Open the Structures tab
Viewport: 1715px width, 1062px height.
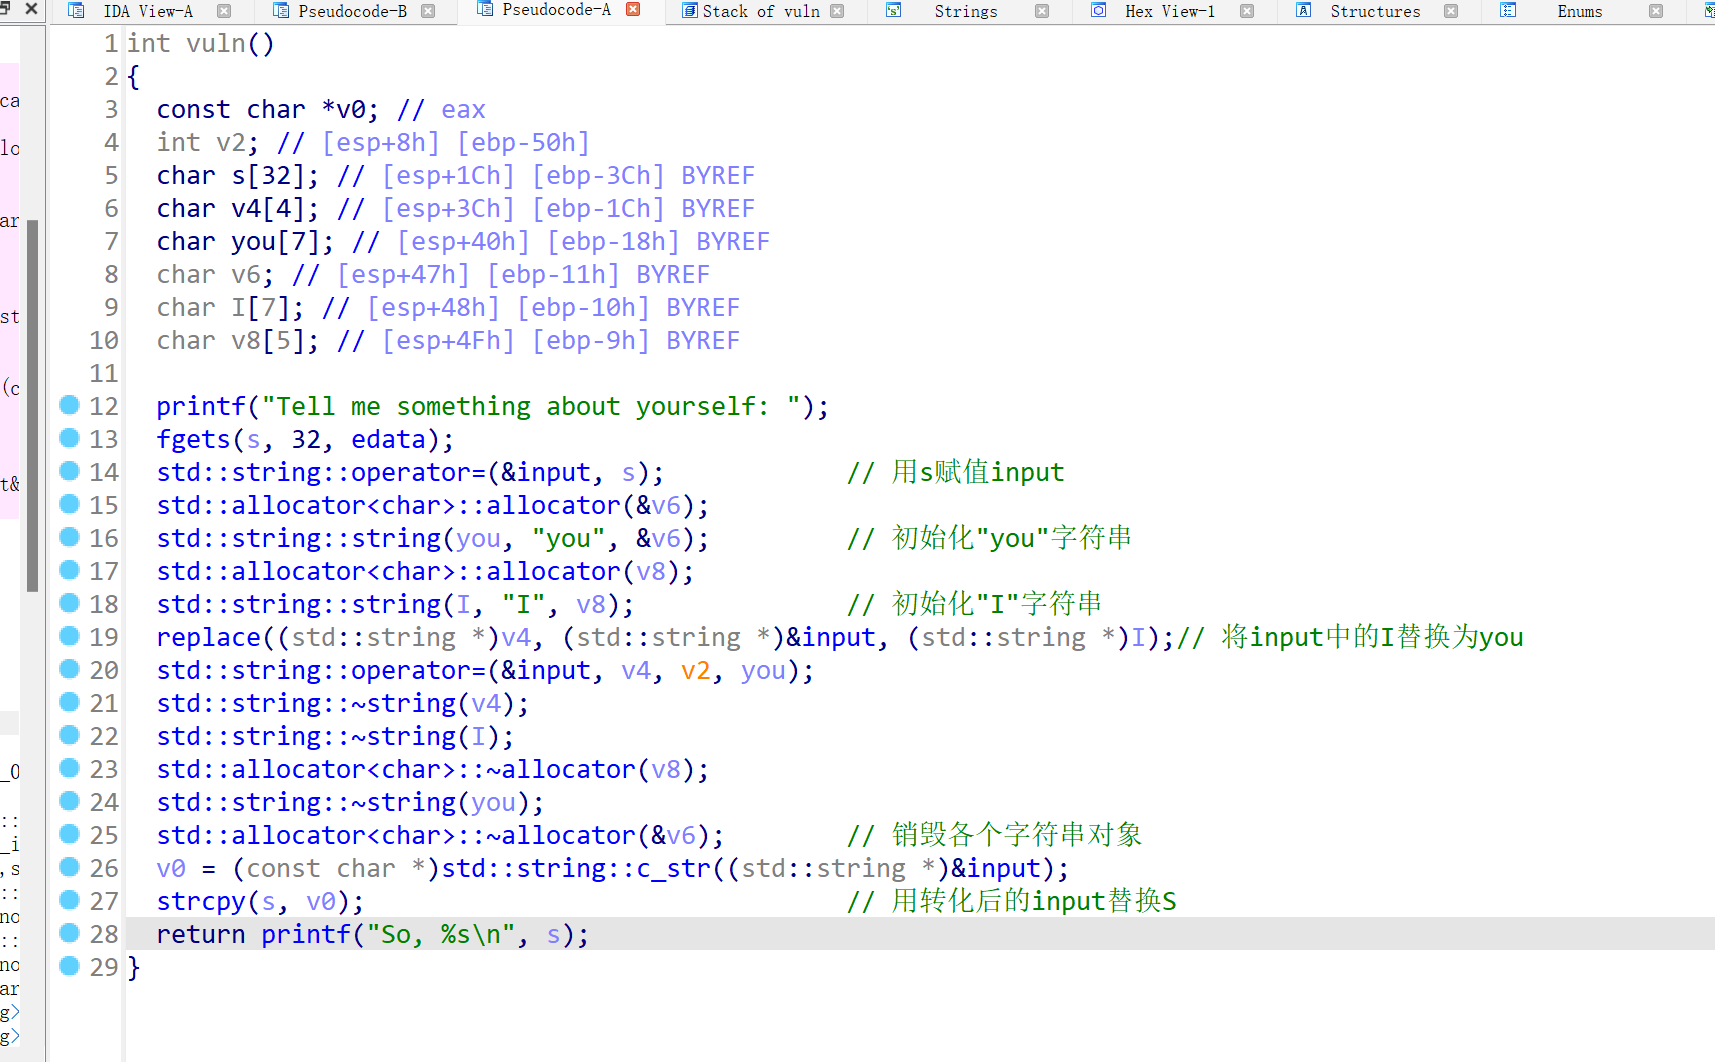pos(1374,11)
